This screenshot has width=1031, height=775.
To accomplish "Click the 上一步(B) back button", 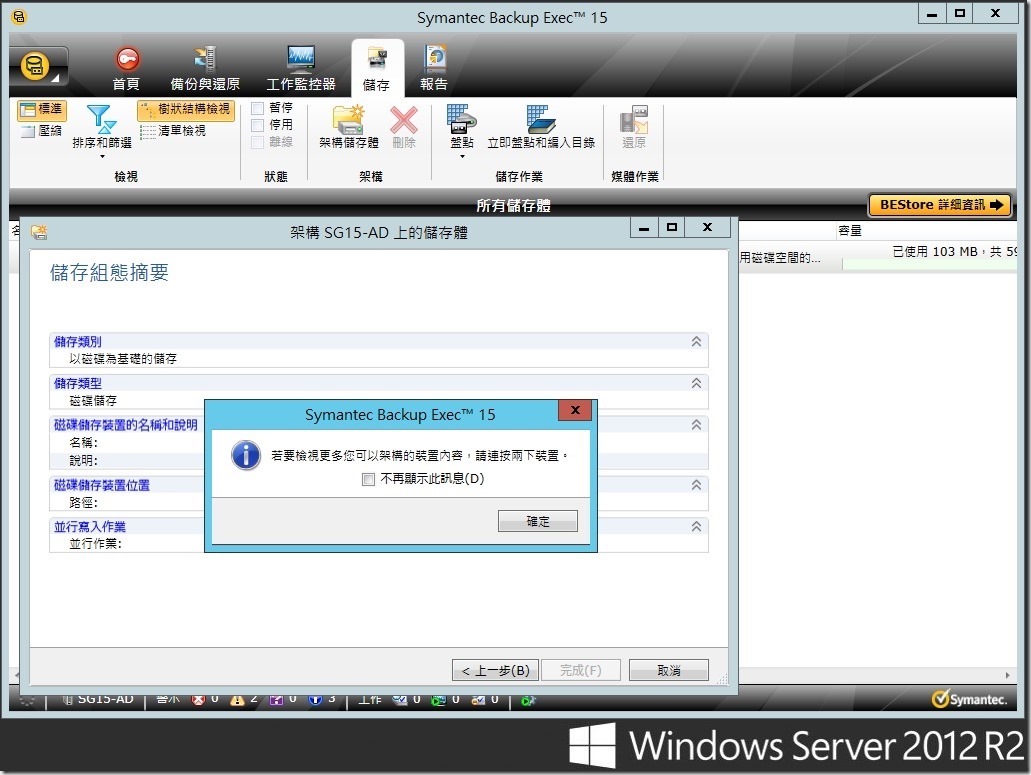I will click(x=495, y=670).
